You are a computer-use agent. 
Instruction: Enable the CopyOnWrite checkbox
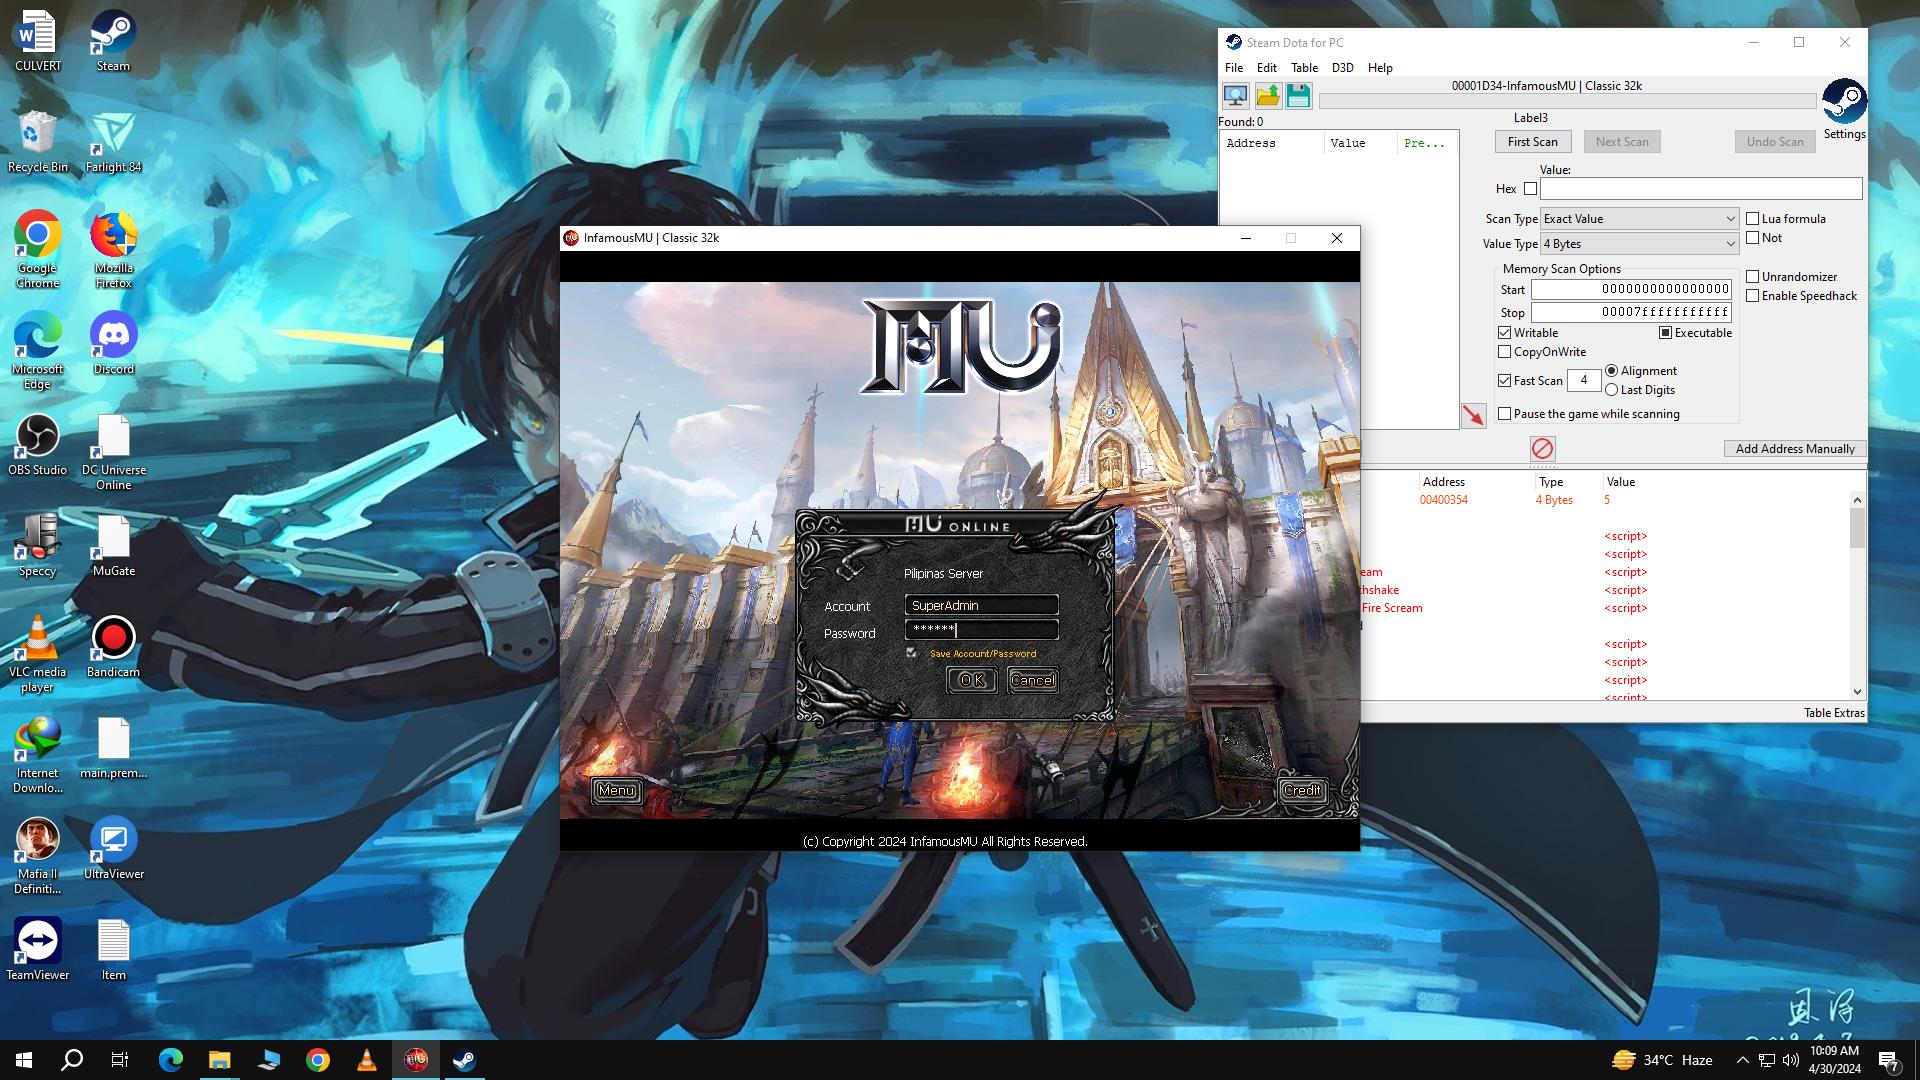point(1504,351)
